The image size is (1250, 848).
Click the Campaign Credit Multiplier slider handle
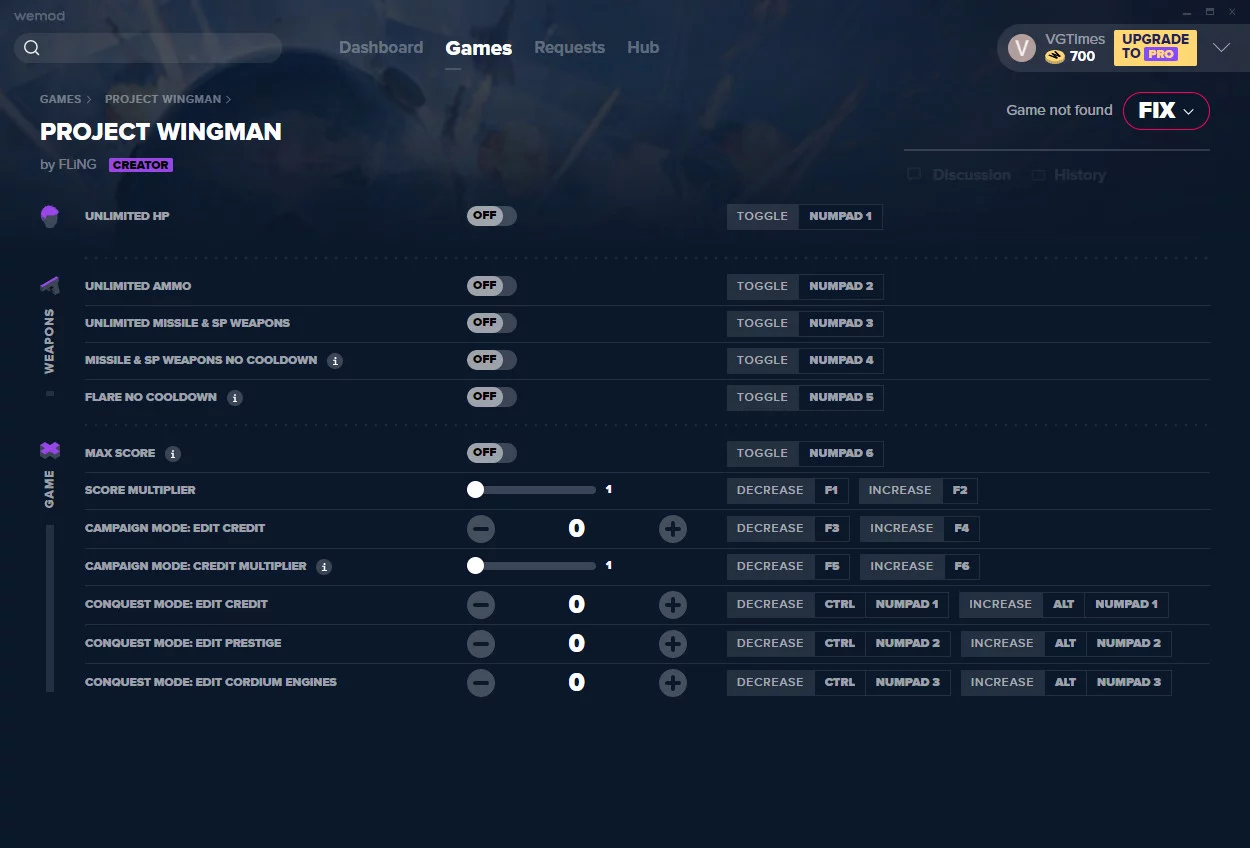point(475,566)
